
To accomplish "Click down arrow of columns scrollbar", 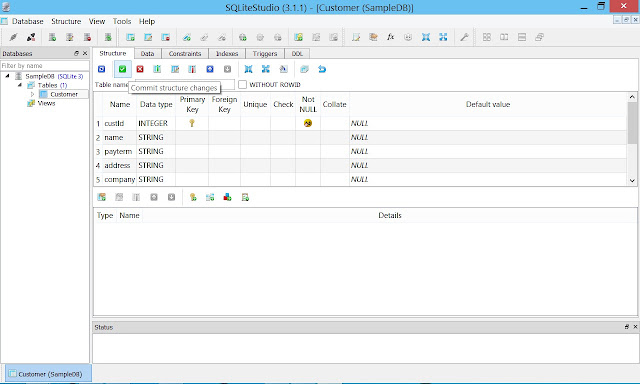I will coord(632,180).
